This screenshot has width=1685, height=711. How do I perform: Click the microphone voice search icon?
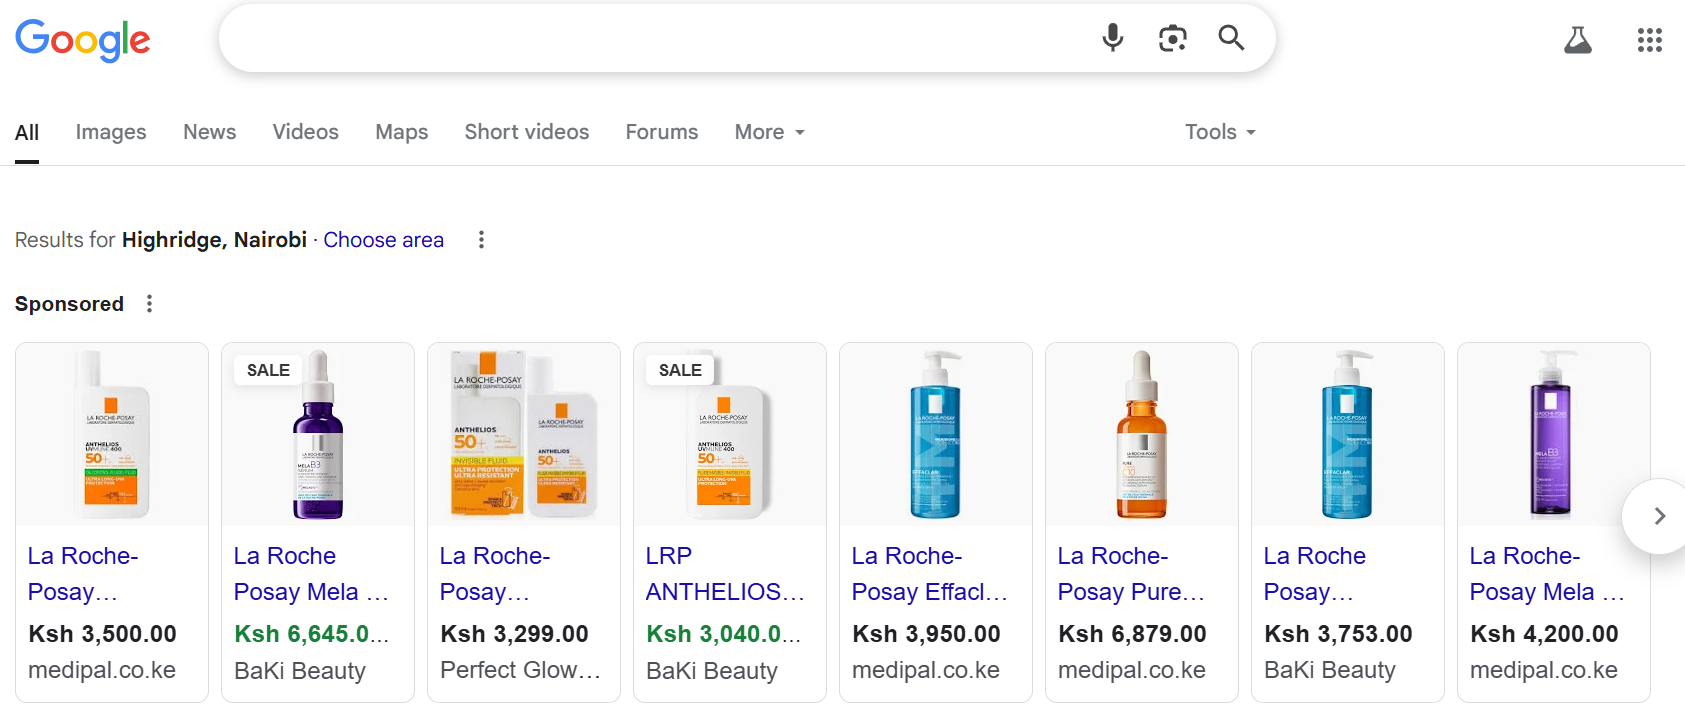(1113, 38)
